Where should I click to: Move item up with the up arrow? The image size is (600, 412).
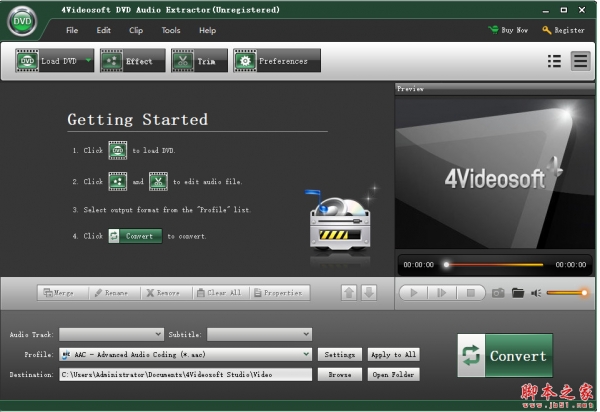[x=349, y=293]
